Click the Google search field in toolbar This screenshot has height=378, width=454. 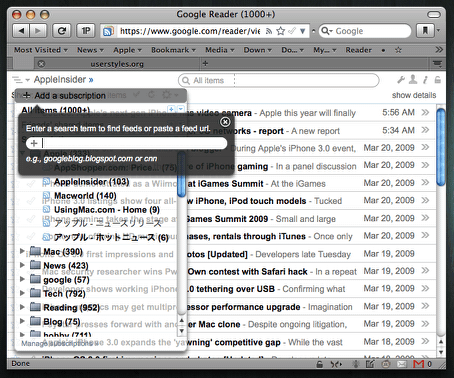365,31
